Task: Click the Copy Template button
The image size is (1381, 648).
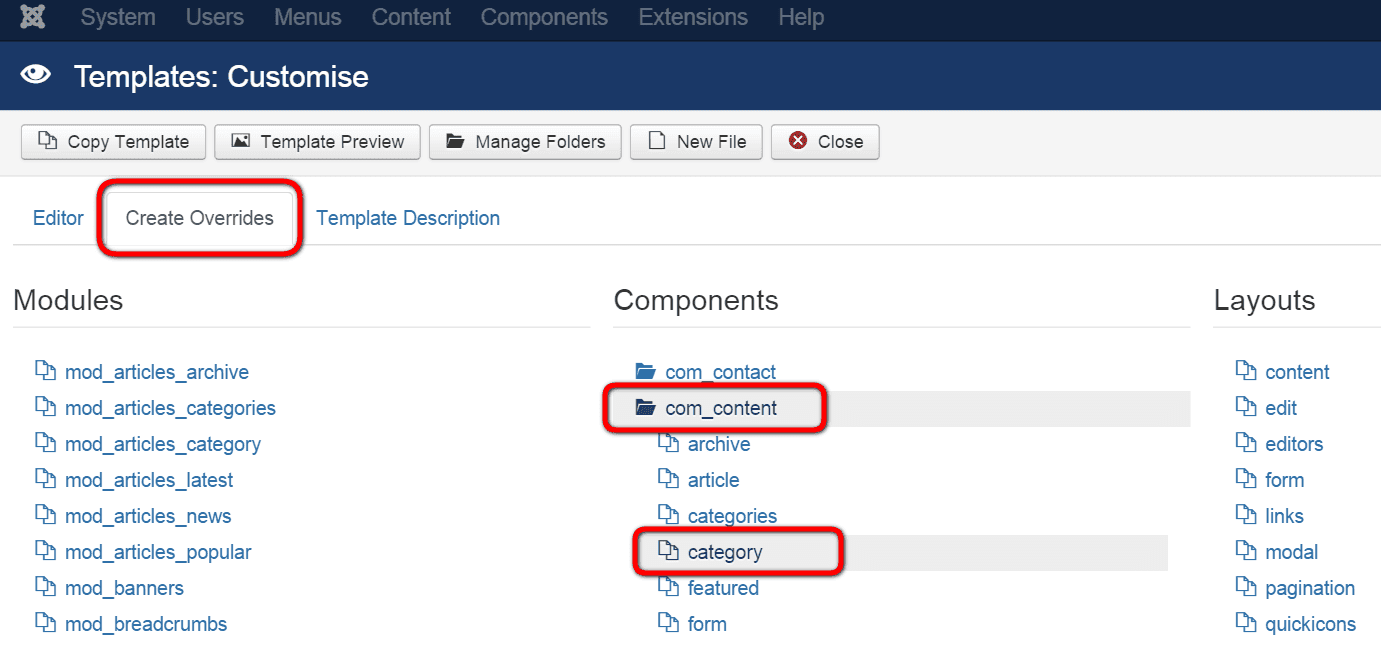Action: 113,142
